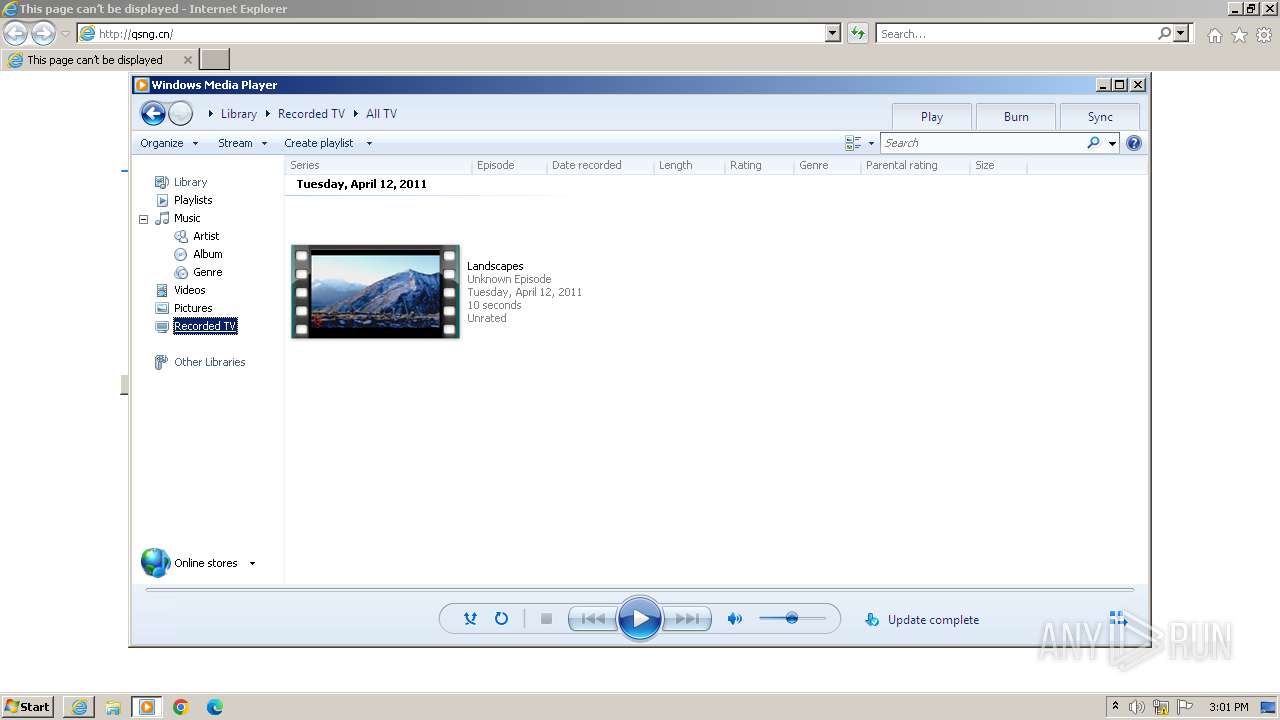1280x720 pixels.
Task: Select Genre under Music
Action: pos(208,272)
